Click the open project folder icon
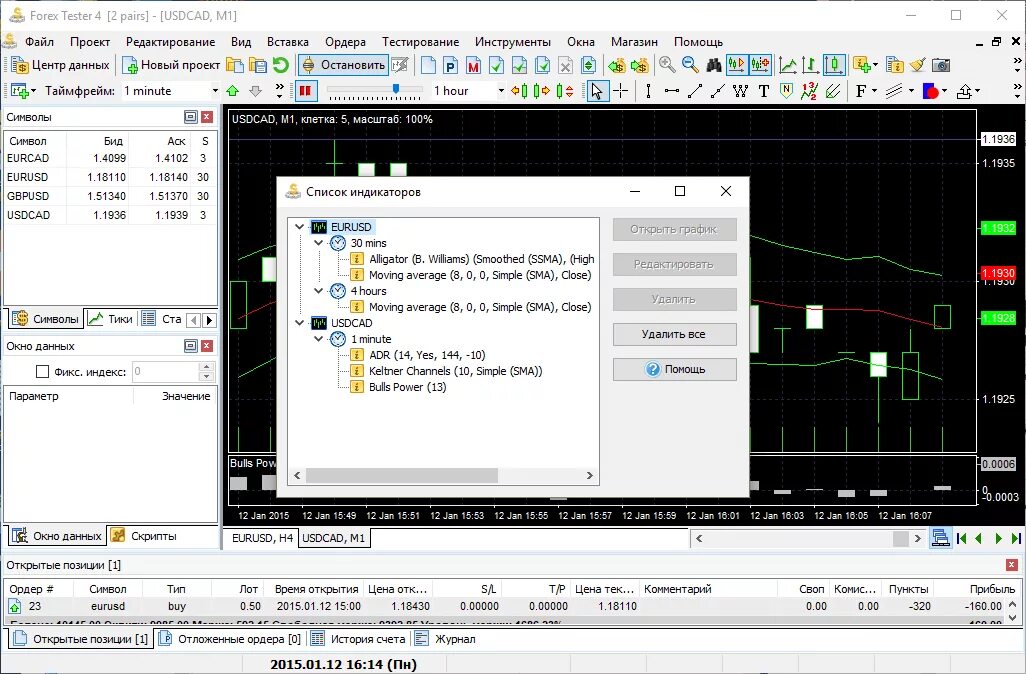The width and height of the screenshot is (1026, 674). click(x=235, y=65)
